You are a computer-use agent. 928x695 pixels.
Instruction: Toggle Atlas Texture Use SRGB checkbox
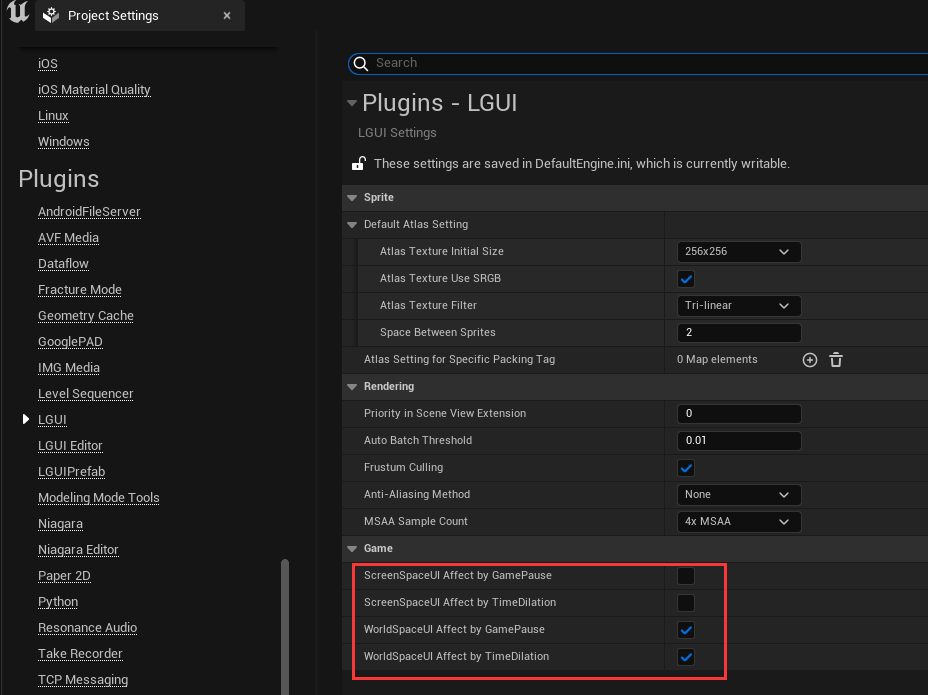pyautogui.click(x=686, y=279)
